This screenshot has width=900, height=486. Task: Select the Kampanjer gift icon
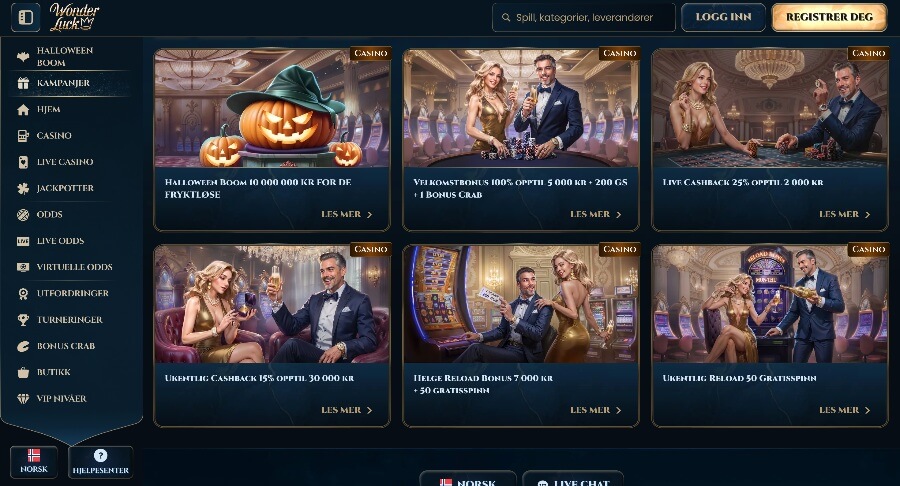23,83
